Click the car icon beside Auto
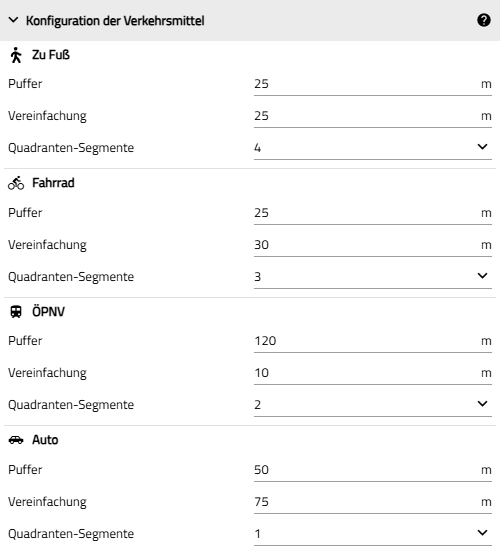 click(16, 440)
